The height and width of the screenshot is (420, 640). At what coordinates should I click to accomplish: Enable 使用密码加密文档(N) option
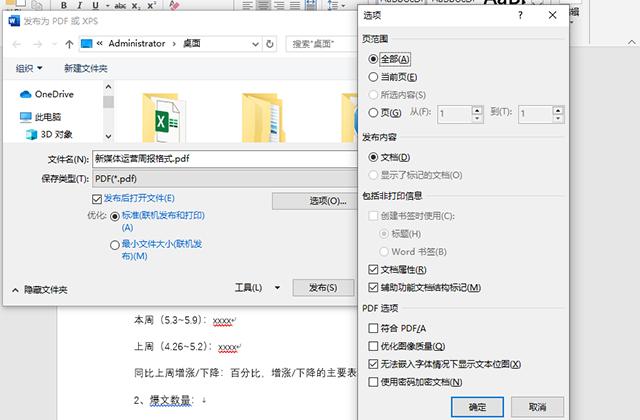click(373, 382)
